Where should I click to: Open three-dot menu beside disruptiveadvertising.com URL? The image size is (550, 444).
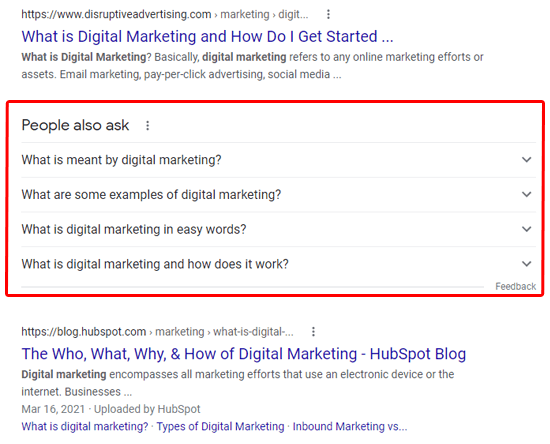pos(328,14)
